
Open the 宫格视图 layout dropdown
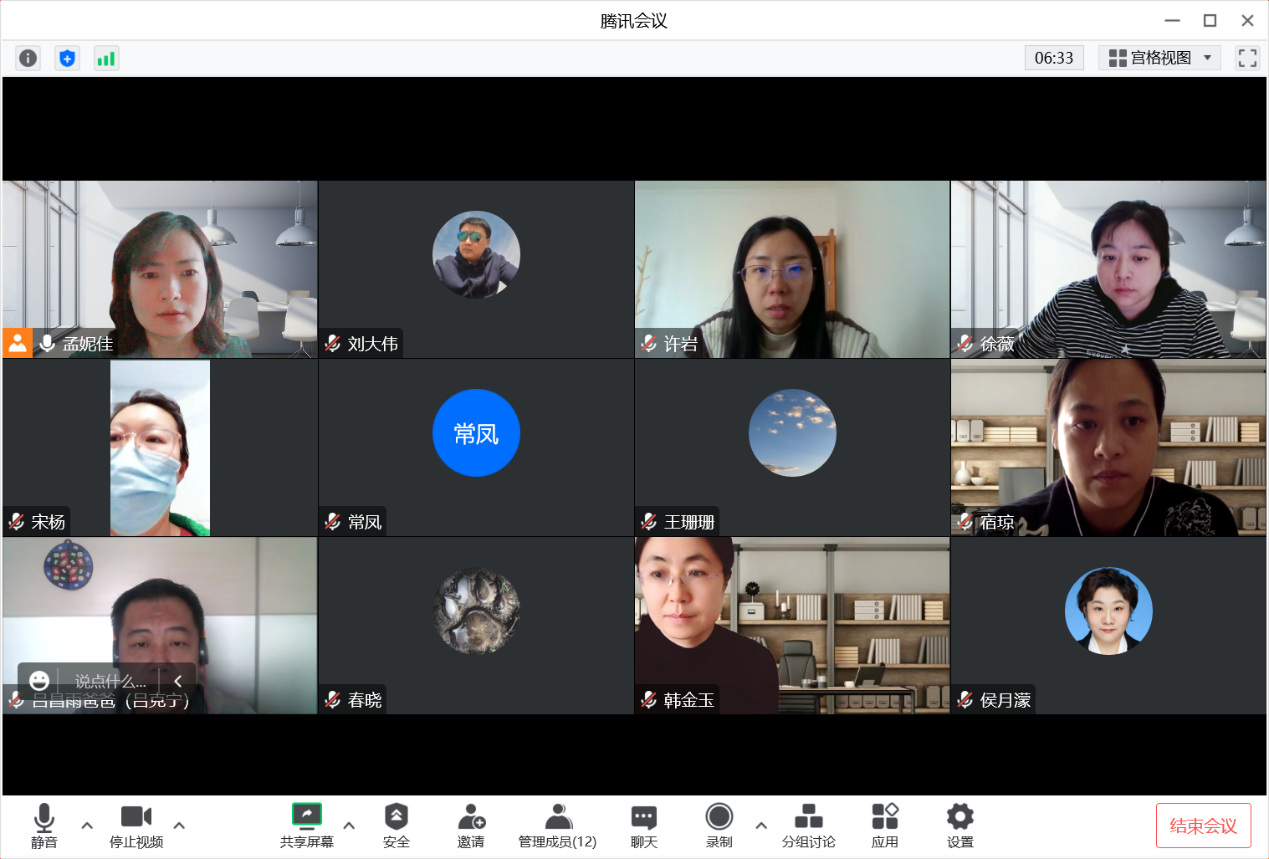[1160, 58]
